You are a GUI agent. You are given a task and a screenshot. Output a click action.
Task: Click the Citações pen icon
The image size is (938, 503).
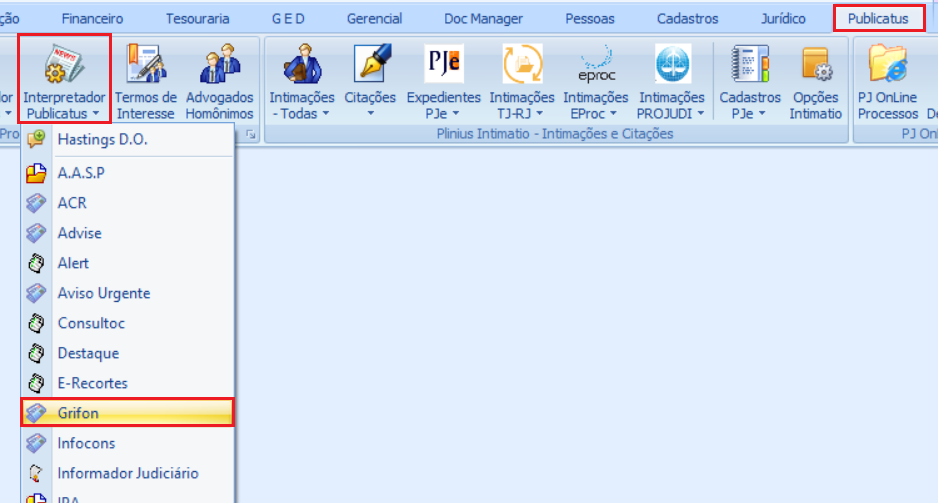click(371, 63)
